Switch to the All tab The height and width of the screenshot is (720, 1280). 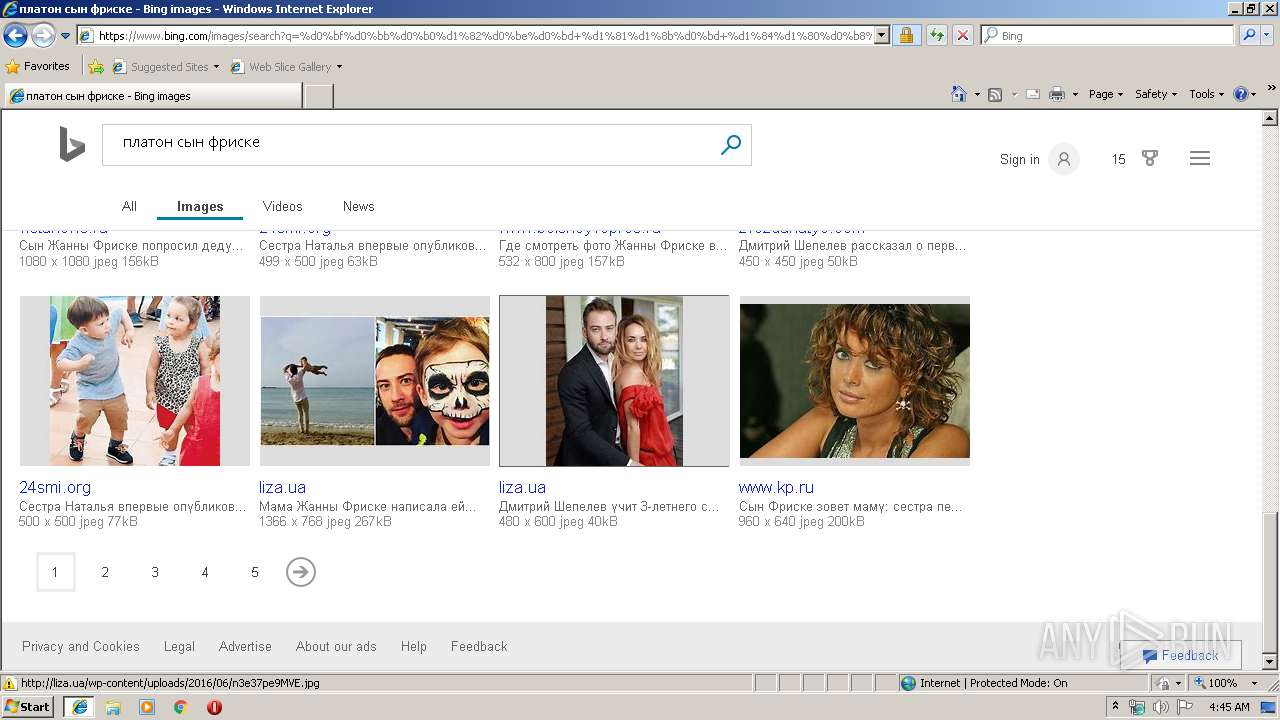coord(129,207)
